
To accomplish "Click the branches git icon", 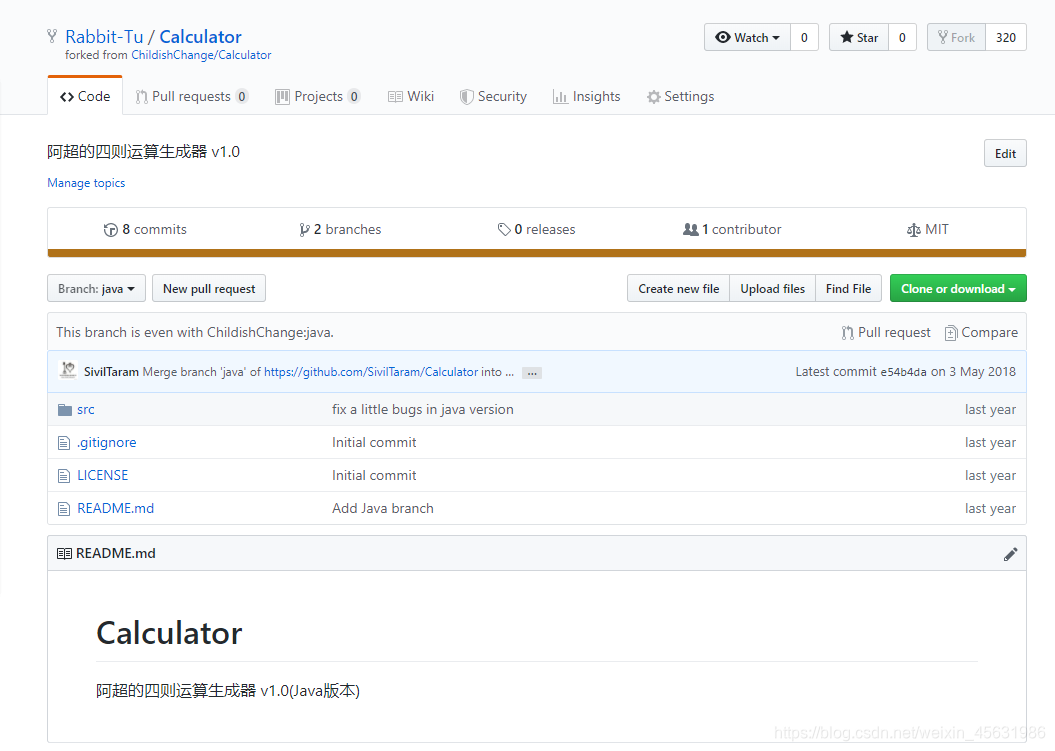I will click(x=304, y=230).
